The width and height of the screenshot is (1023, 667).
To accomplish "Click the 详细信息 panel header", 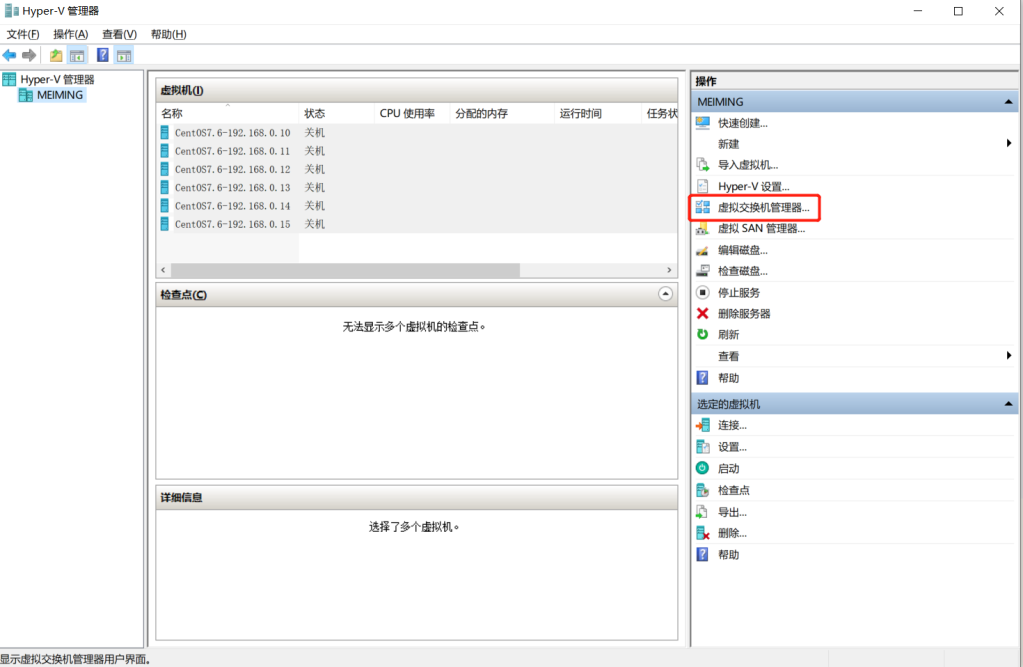I will pyautogui.click(x=417, y=497).
